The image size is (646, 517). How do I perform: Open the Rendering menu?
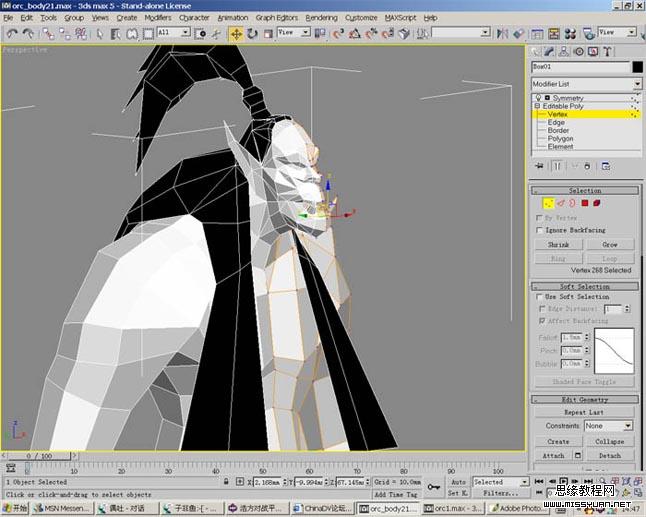tap(321, 18)
